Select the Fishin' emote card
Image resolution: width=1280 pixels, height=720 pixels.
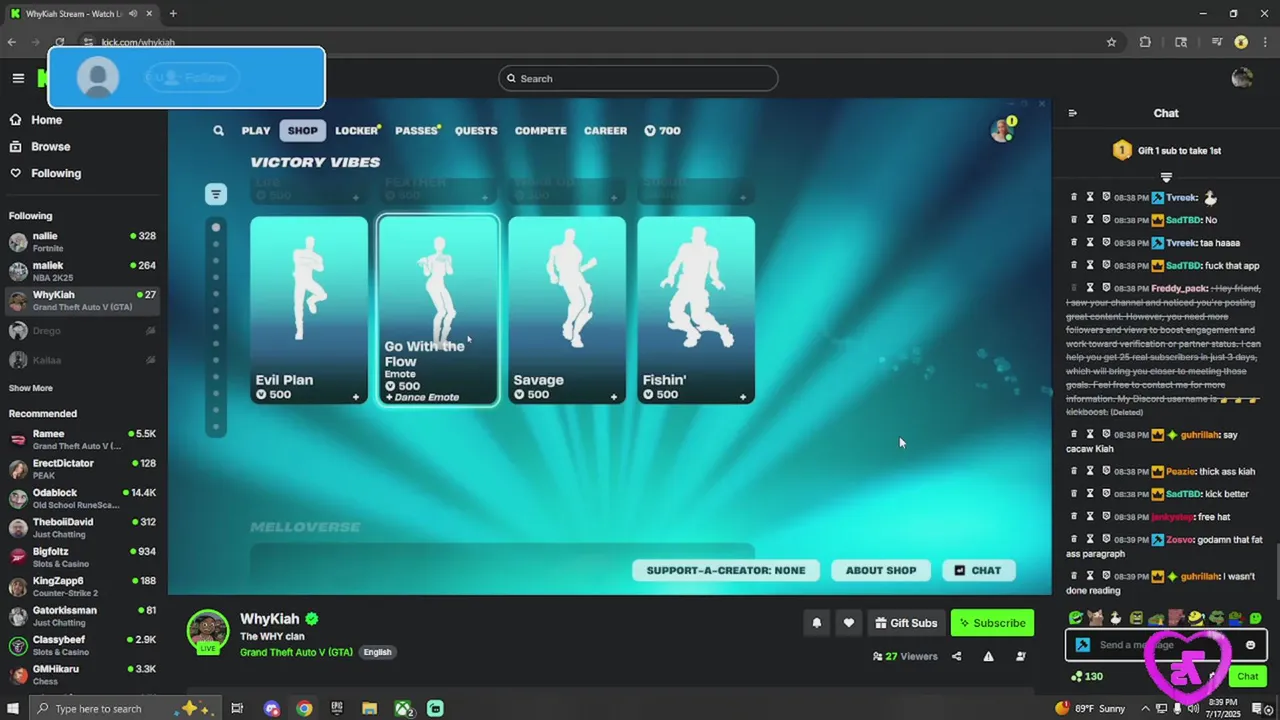(696, 310)
